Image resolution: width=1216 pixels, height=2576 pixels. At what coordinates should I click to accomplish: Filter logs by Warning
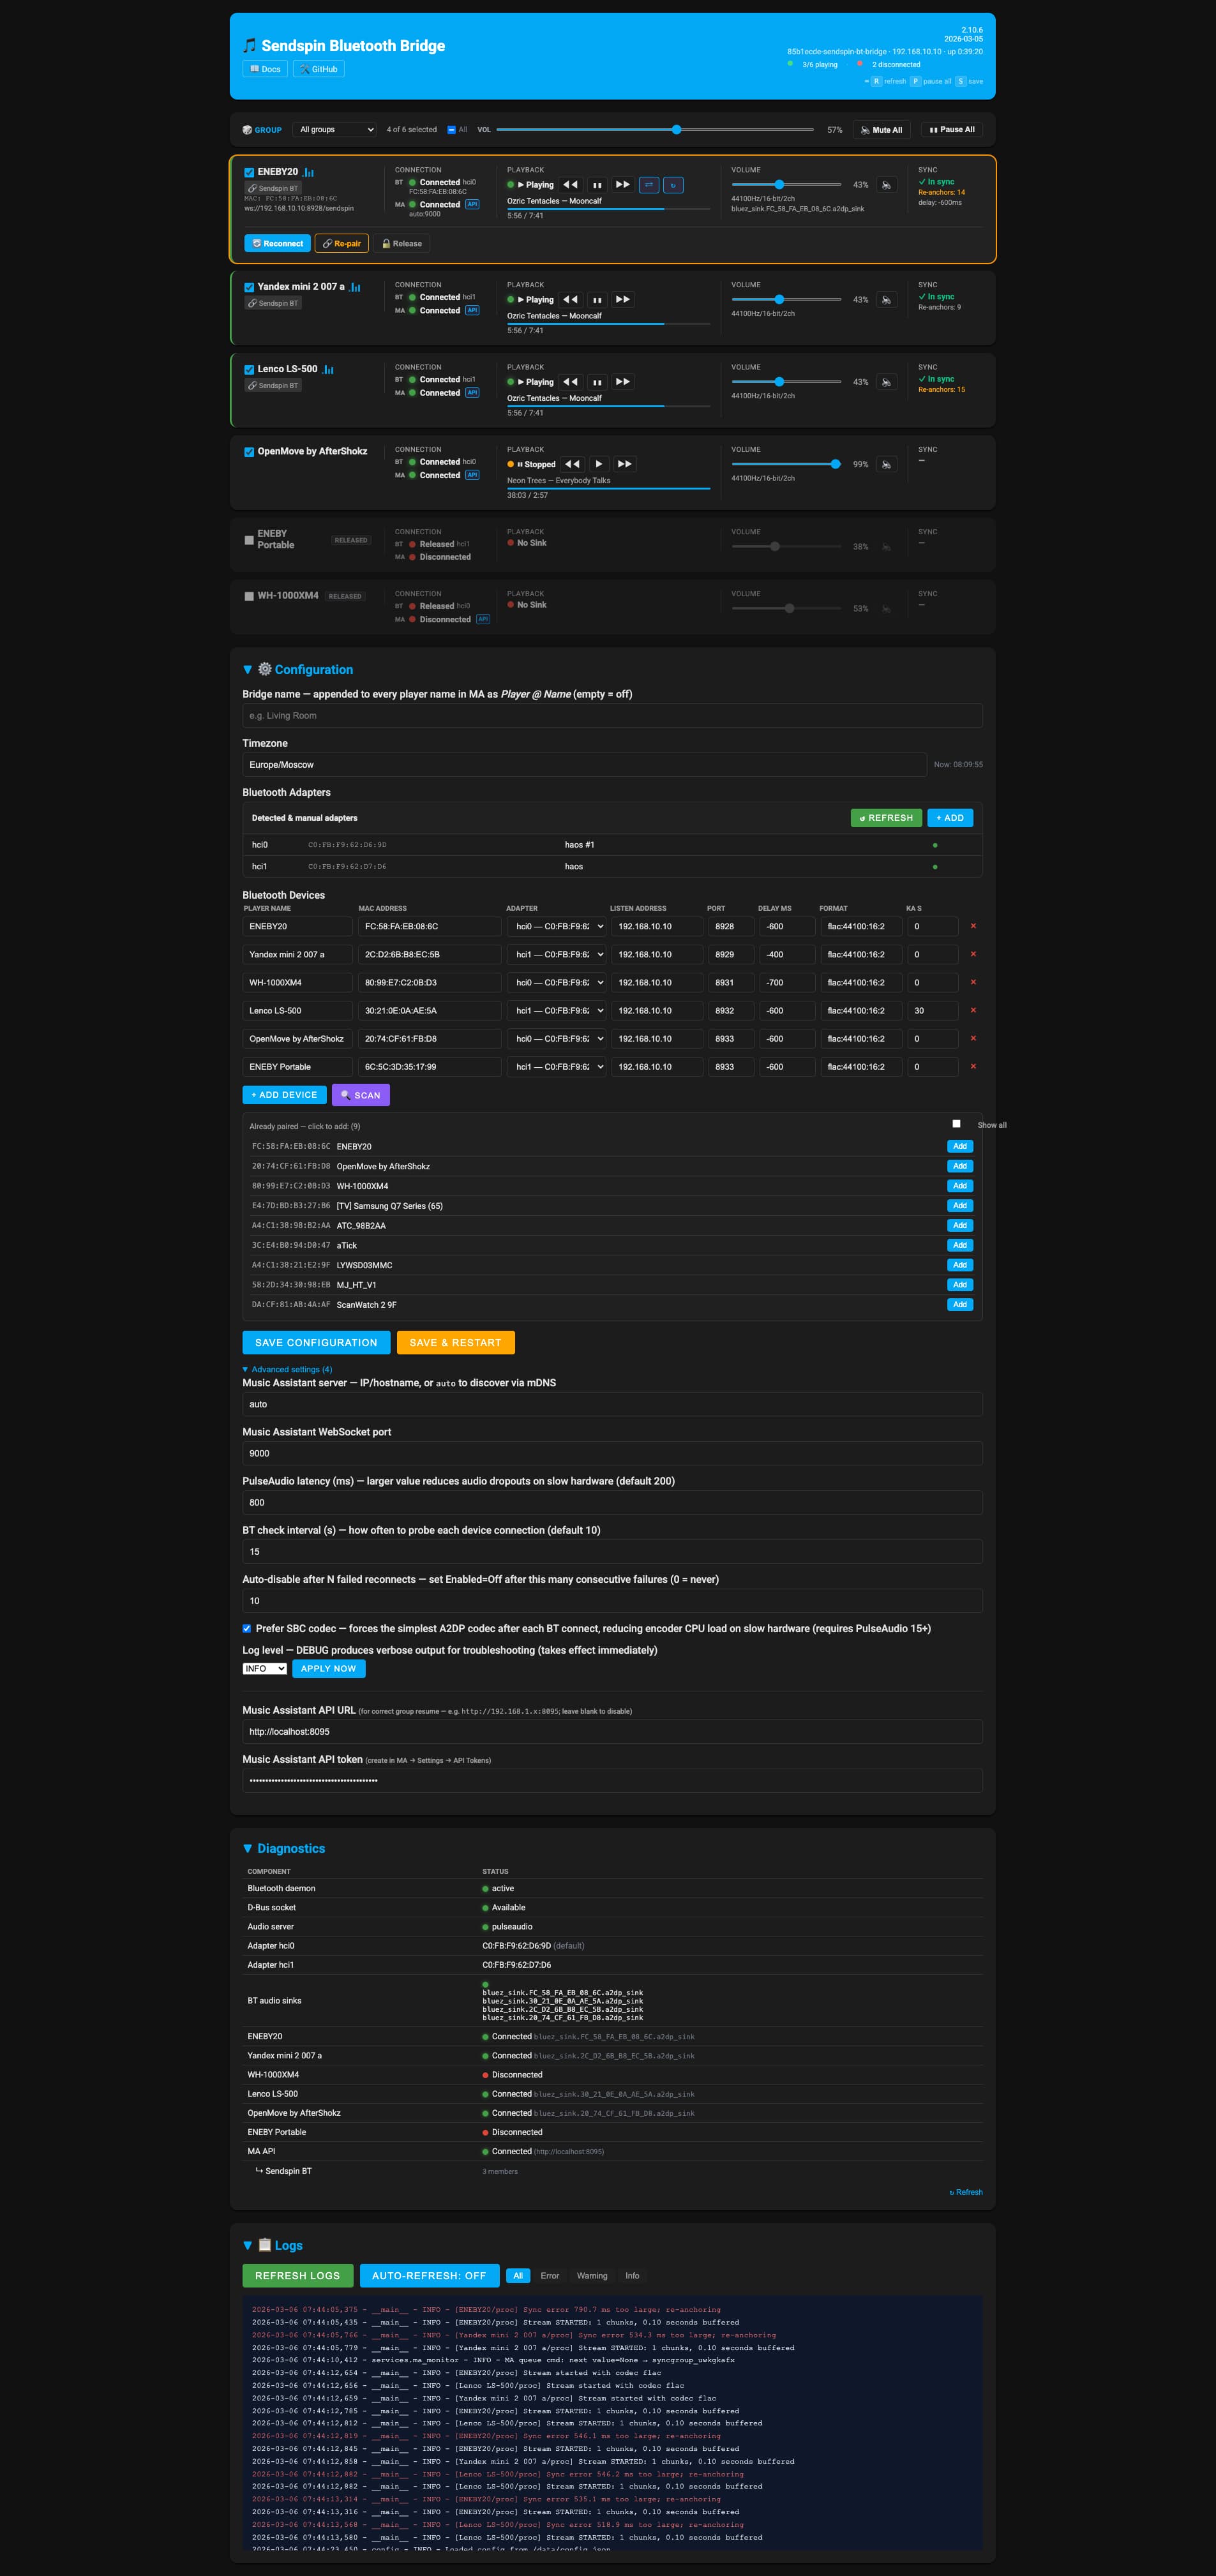(592, 2275)
